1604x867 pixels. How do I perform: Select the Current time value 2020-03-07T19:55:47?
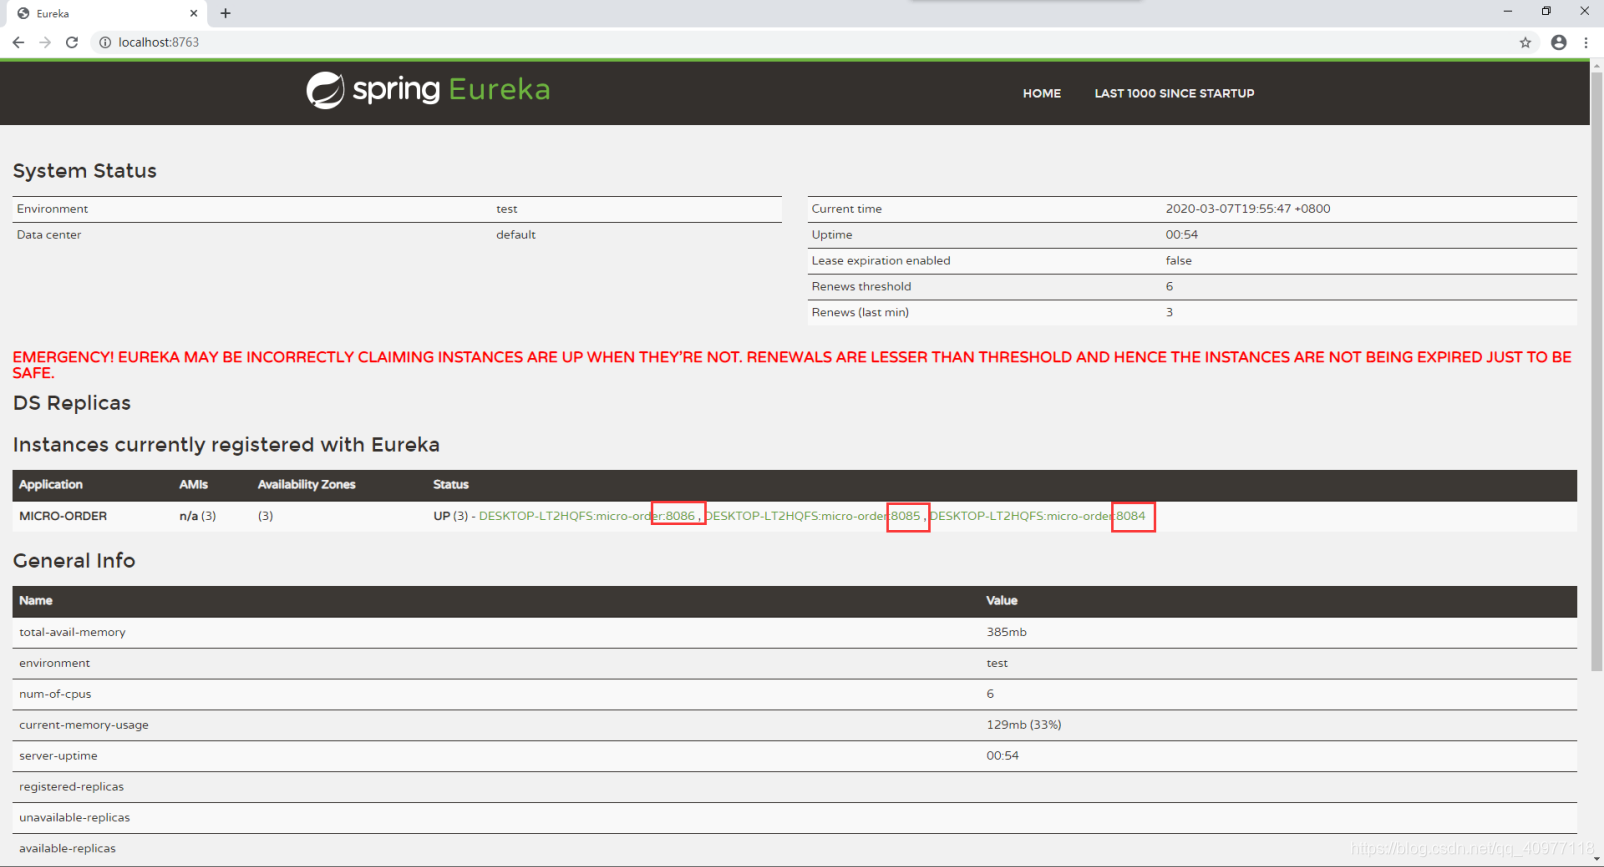(x=1247, y=209)
